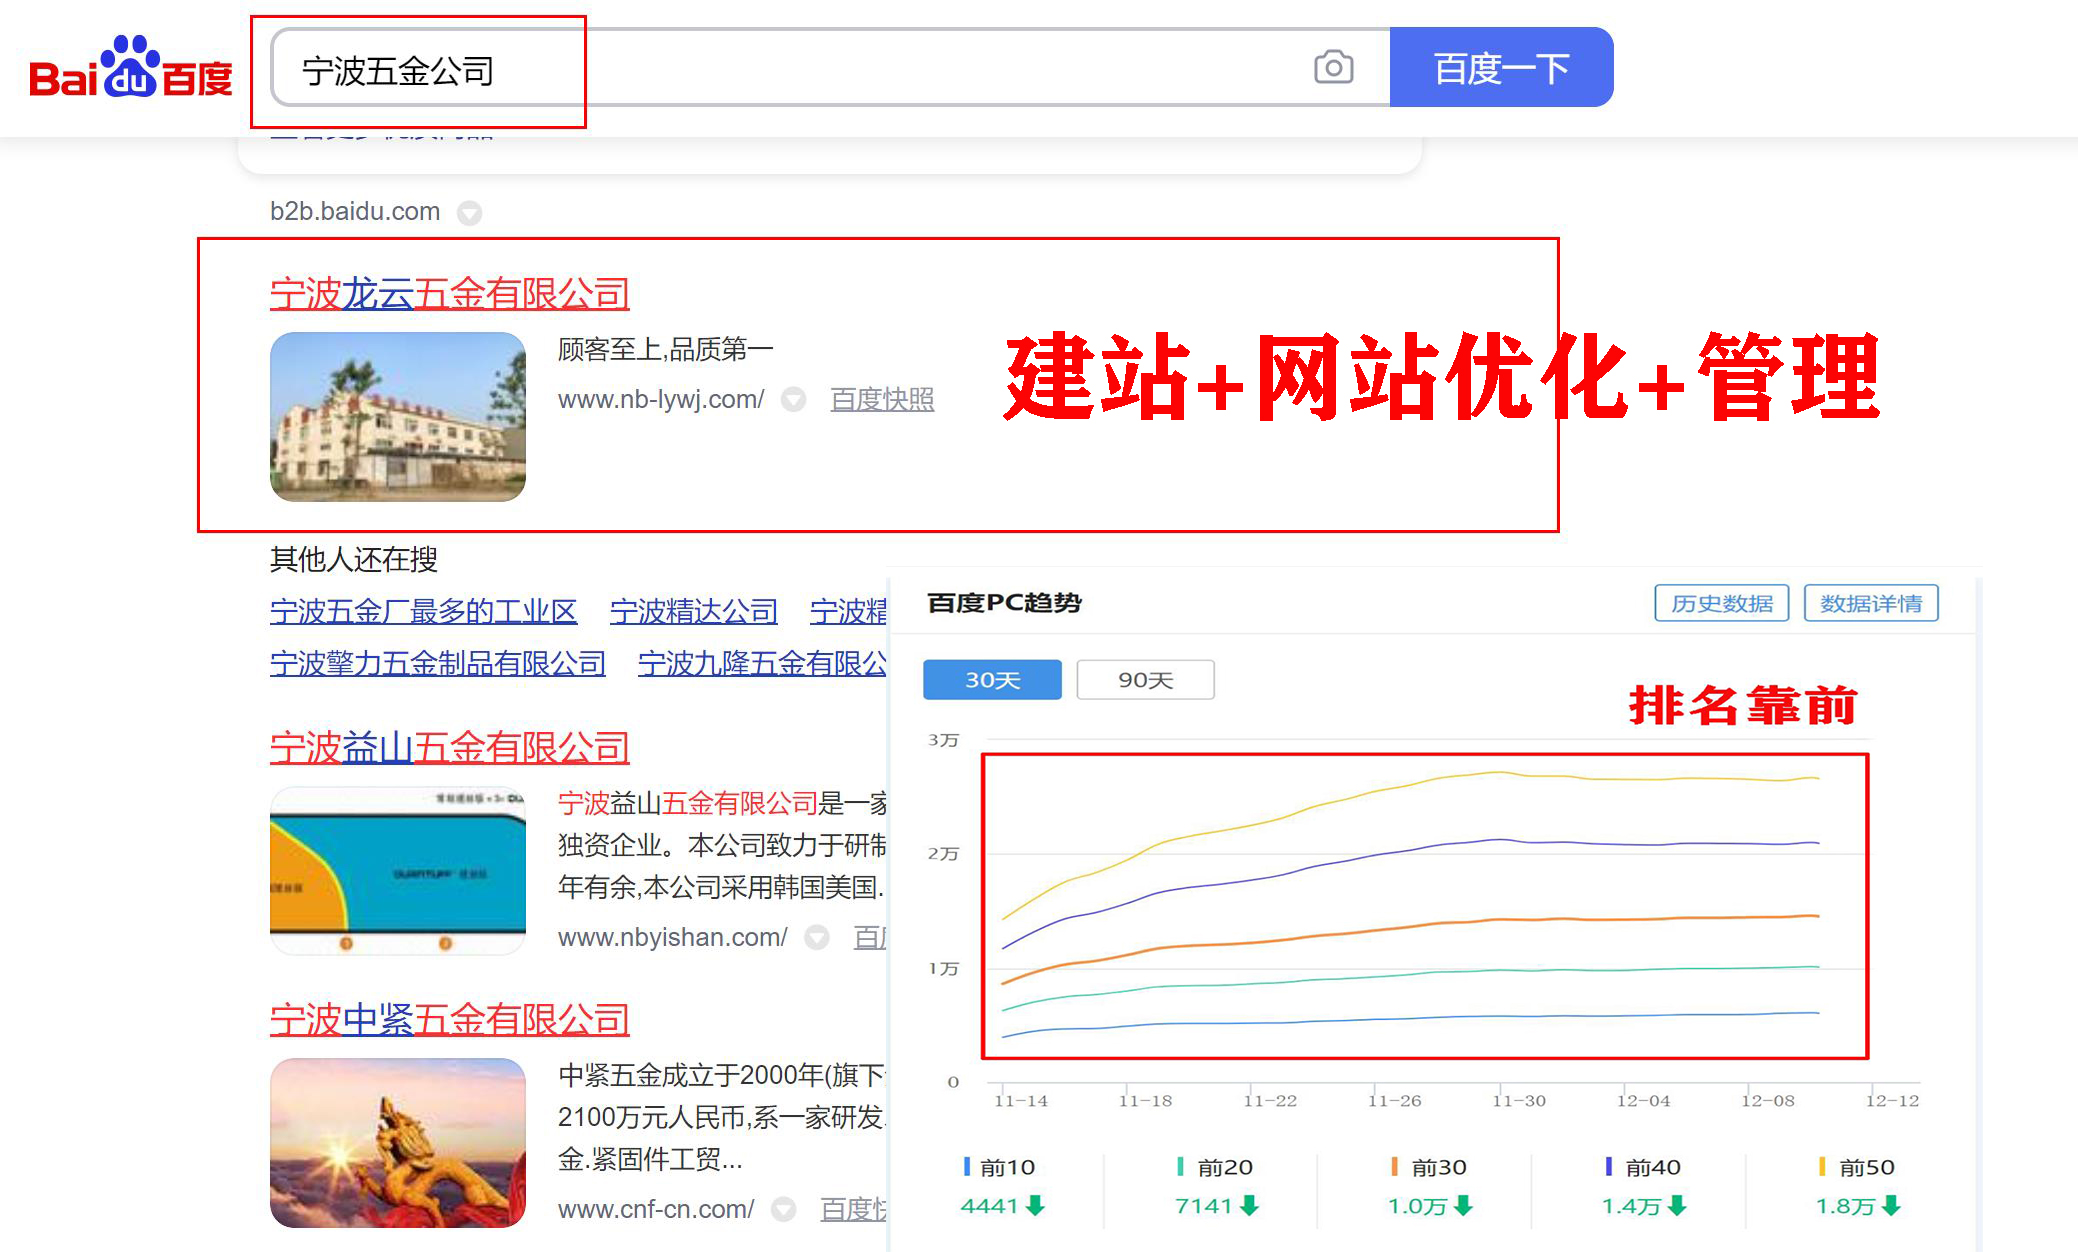Open dropdown arrow beside www.cnf-cn.com/

(784, 1210)
